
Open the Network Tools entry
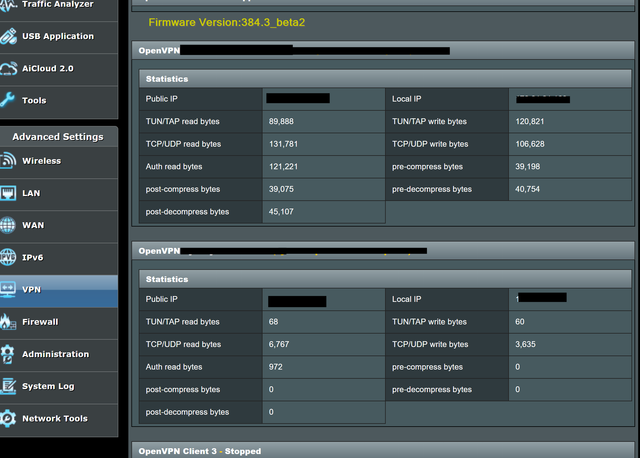(x=55, y=419)
